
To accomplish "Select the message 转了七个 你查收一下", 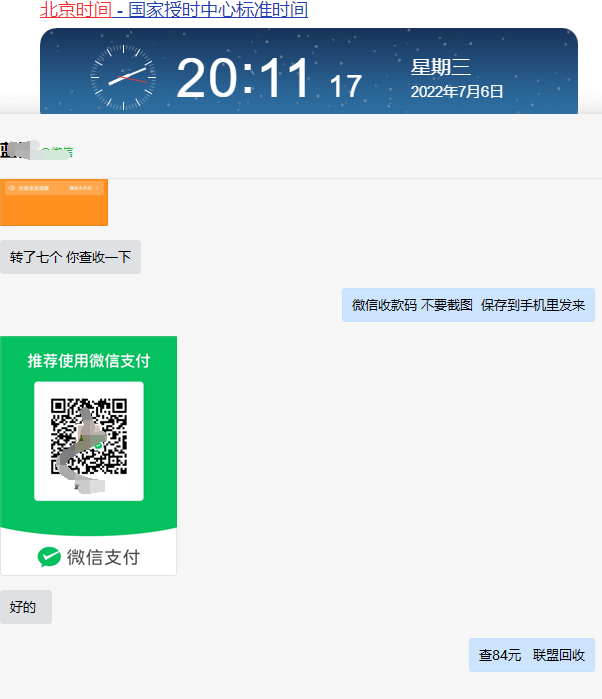I will coord(70,257).
